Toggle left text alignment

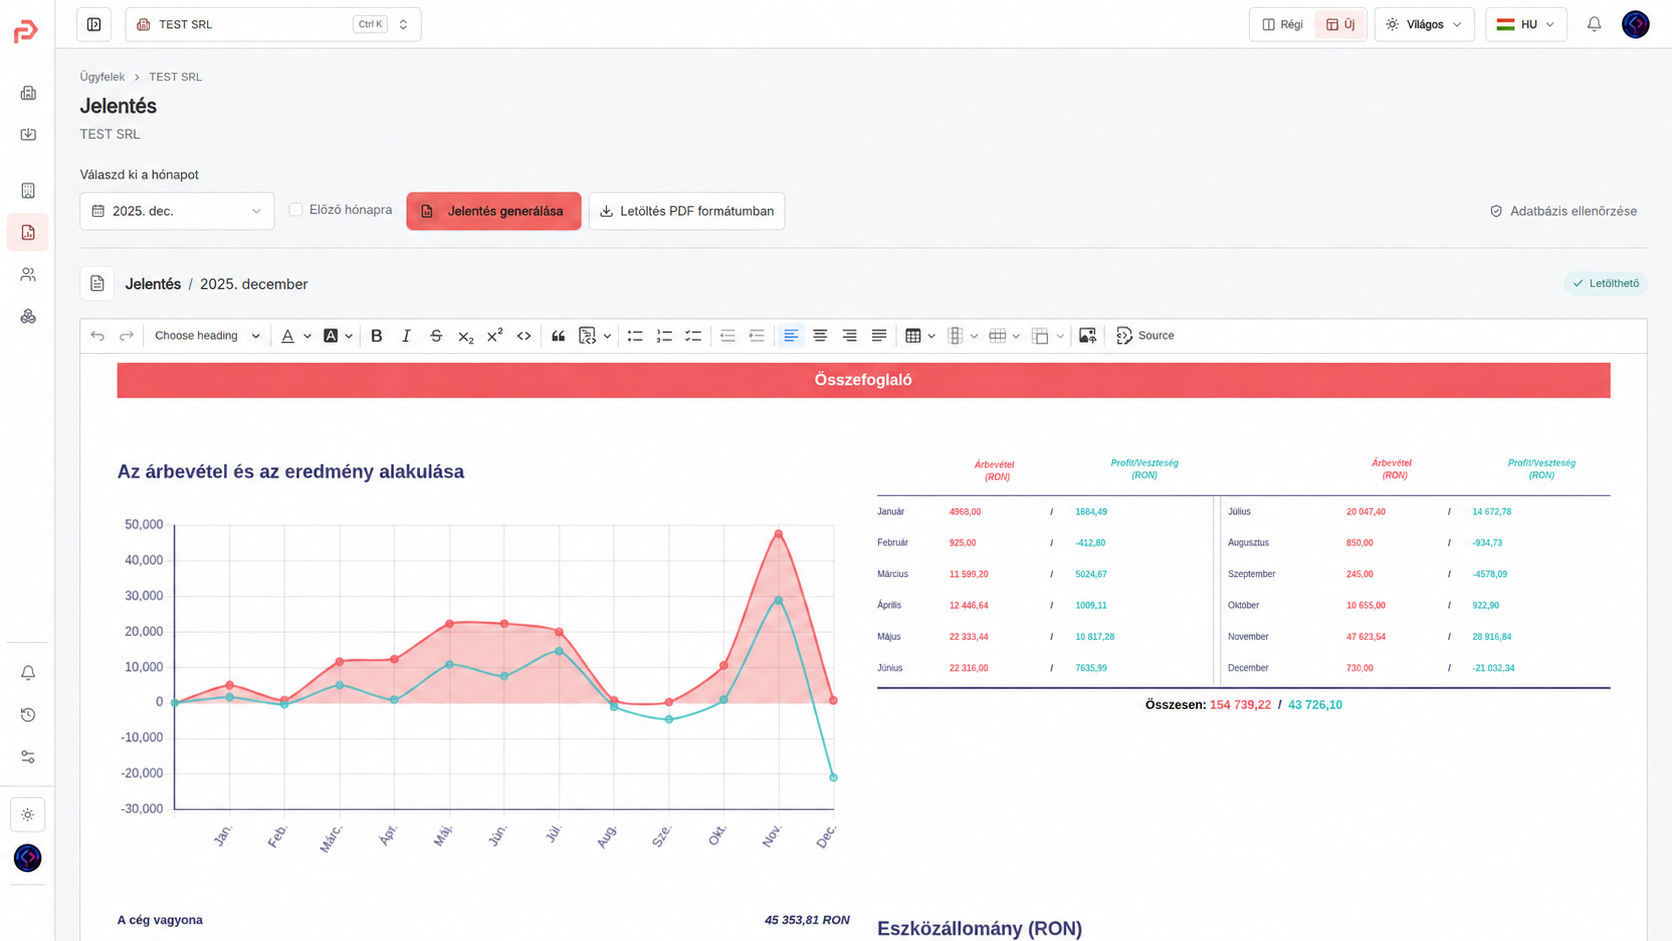(x=791, y=336)
